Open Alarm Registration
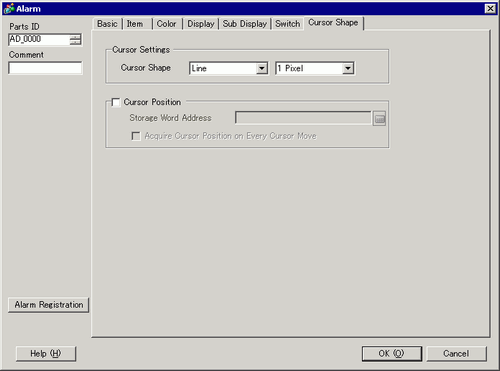Image resolution: width=500 pixels, height=371 pixels. click(49, 305)
